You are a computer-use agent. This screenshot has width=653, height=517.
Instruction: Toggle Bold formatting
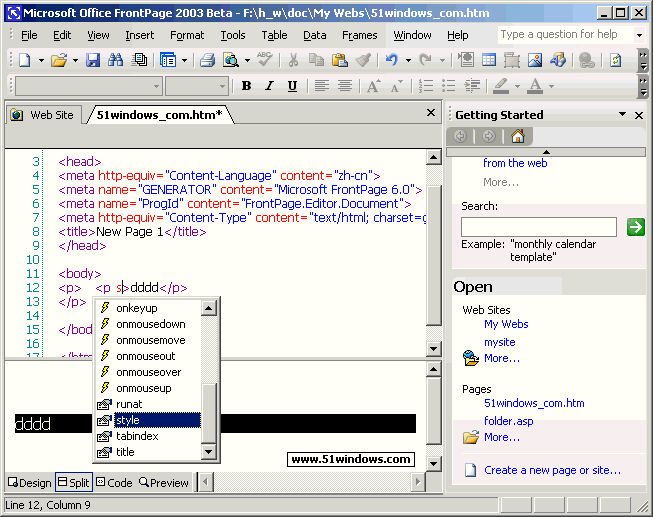246,86
